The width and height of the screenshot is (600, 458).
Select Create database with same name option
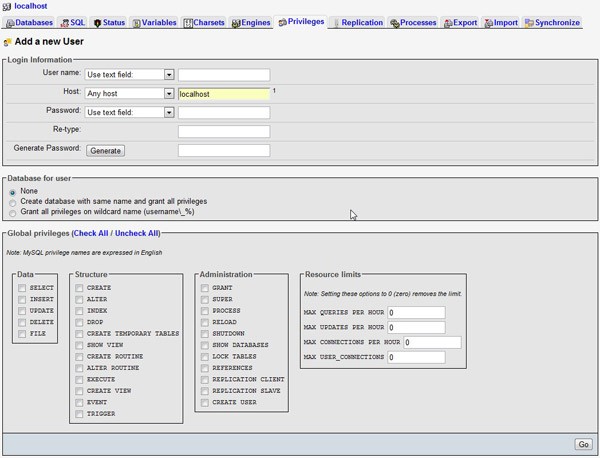coord(13,203)
